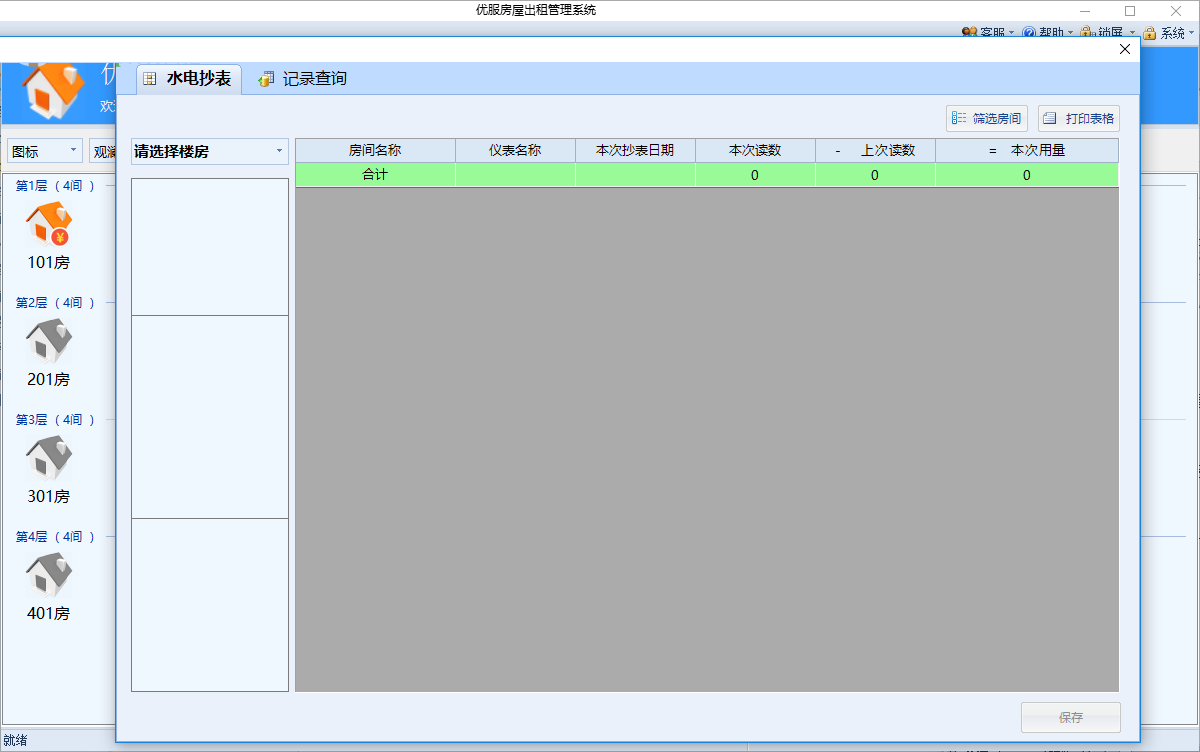Switch to the 水电抄表 tab
The image size is (1200, 752).
click(187, 79)
